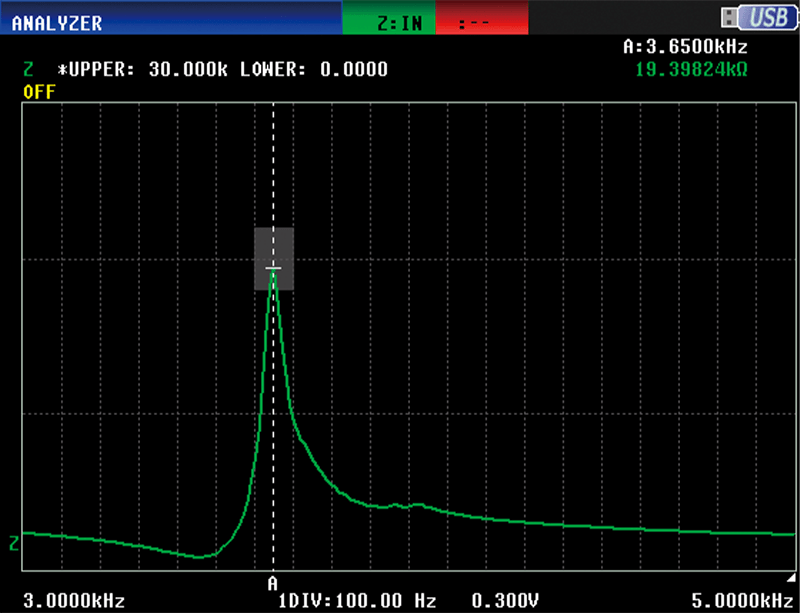800x613 pixels.
Task: Click the A:3.6500kHz cursor frequency readout
Action: [x=684, y=46]
